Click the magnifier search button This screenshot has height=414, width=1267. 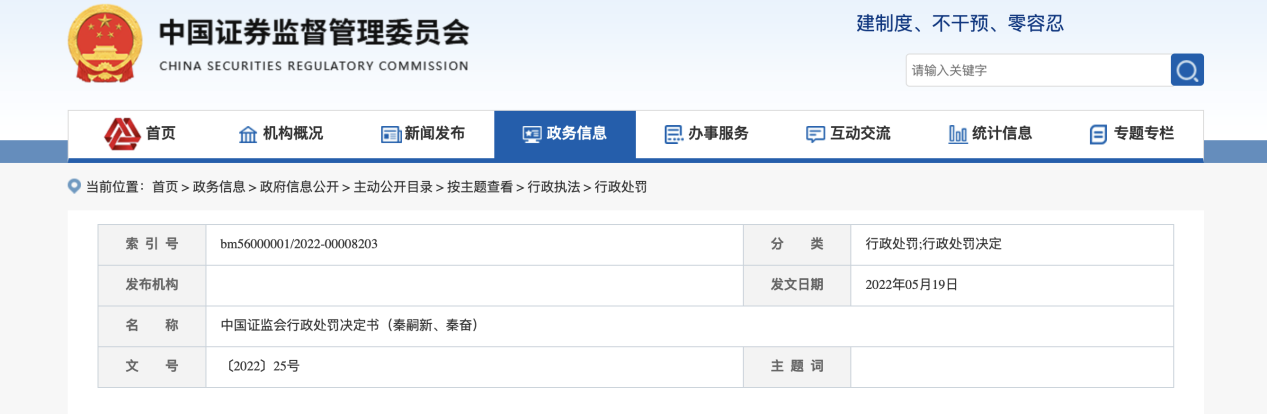pyautogui.click(x=1187, y=70)
